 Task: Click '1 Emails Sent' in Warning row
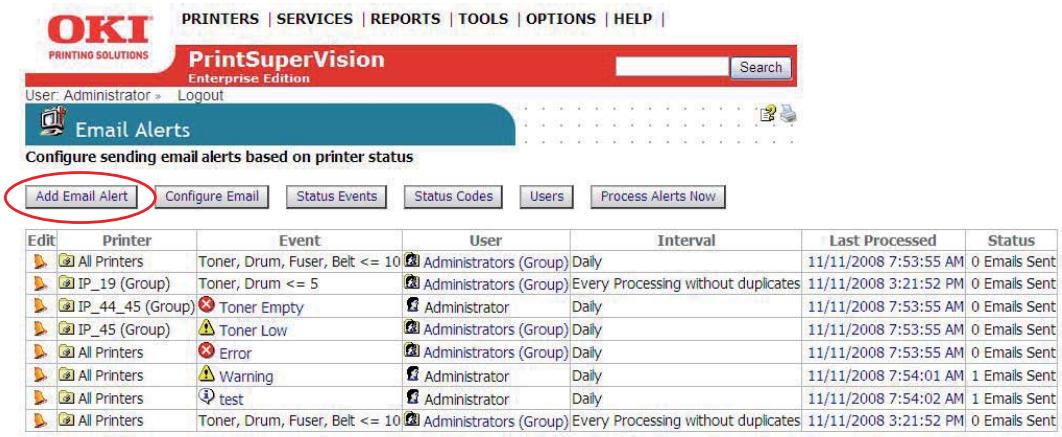[1013, 376]
